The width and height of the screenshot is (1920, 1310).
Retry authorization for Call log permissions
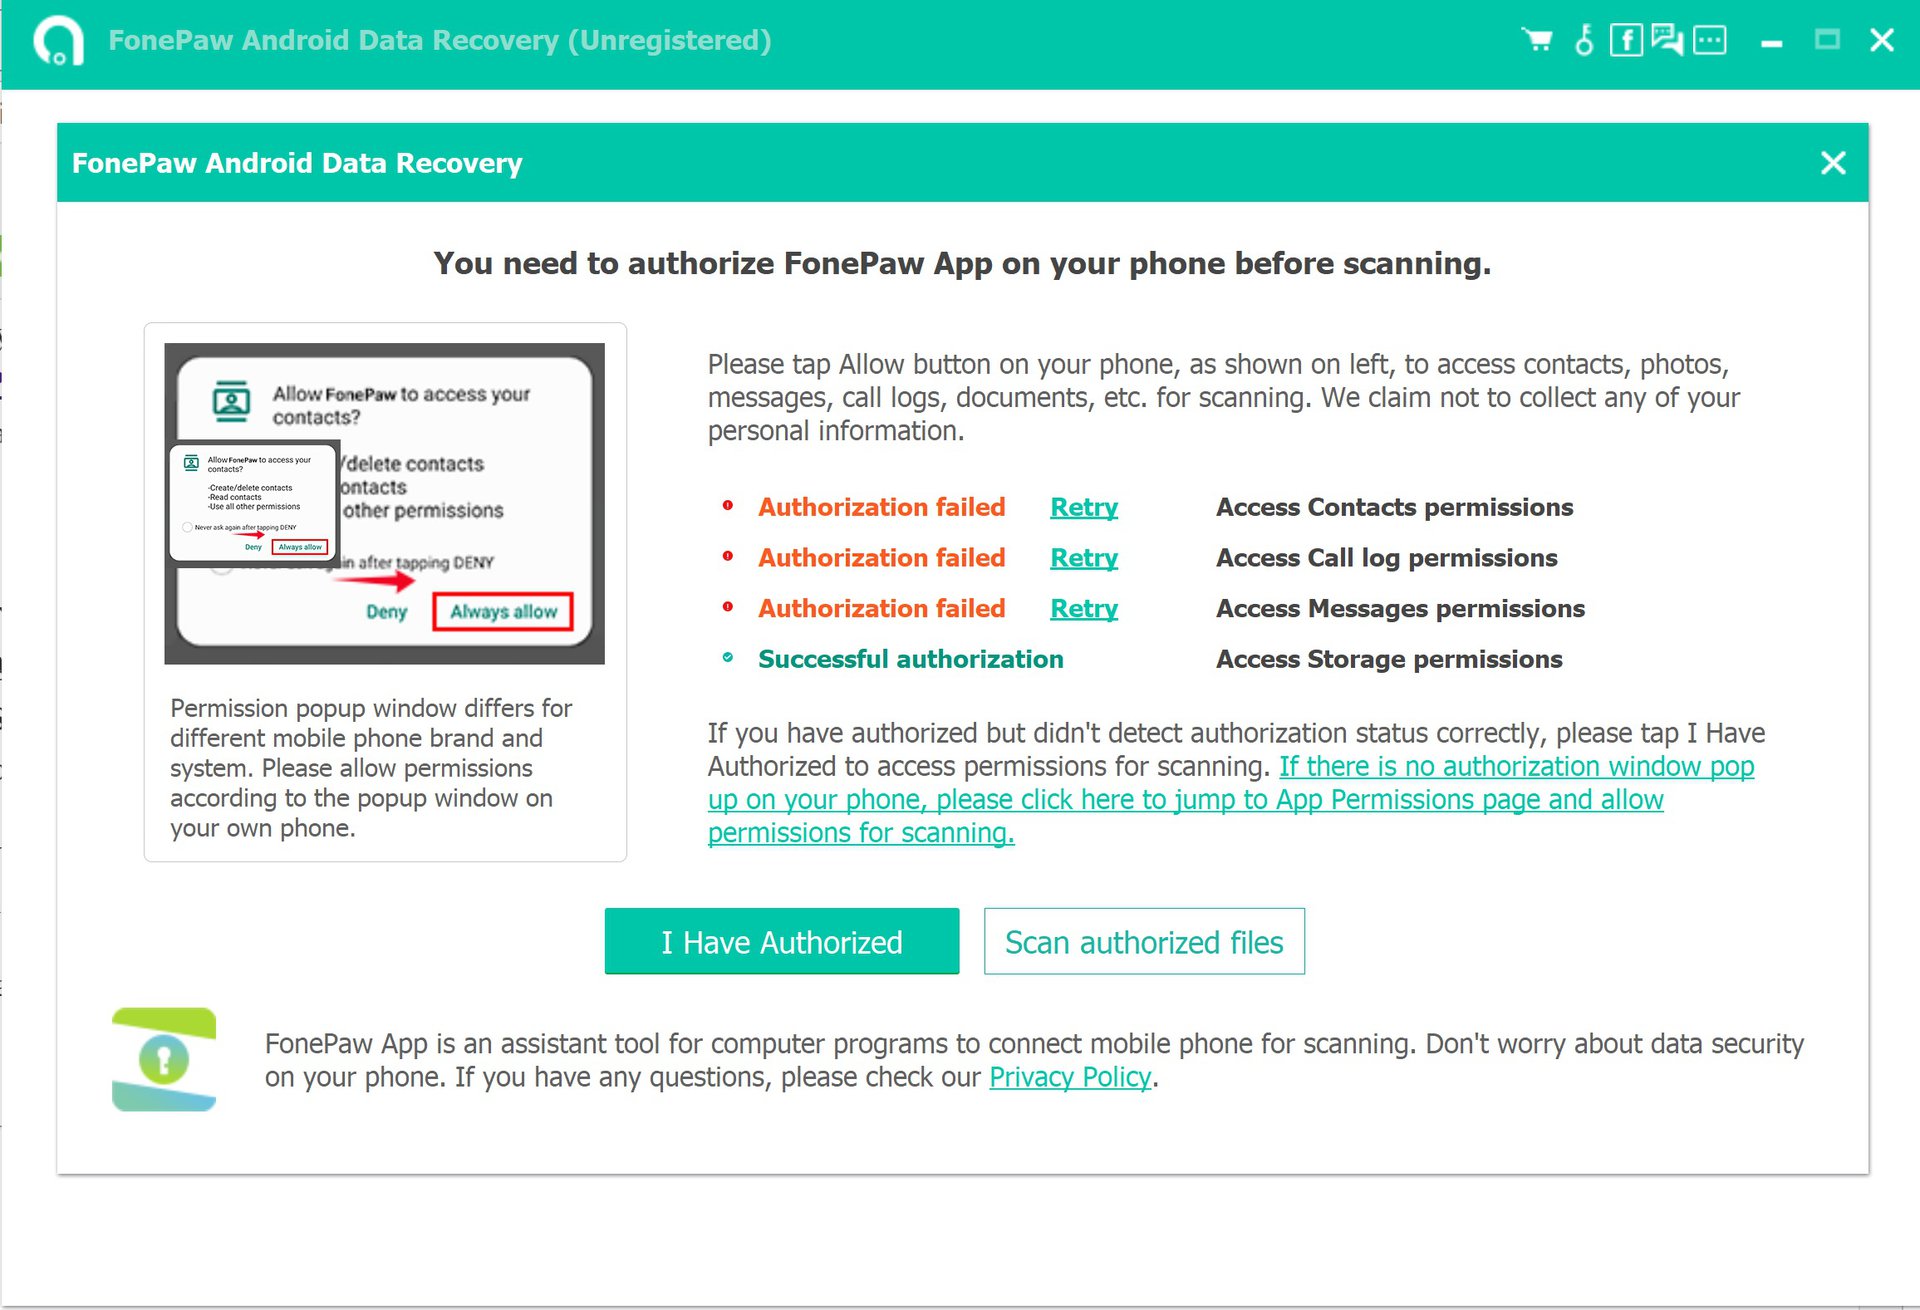(1084, 557)
